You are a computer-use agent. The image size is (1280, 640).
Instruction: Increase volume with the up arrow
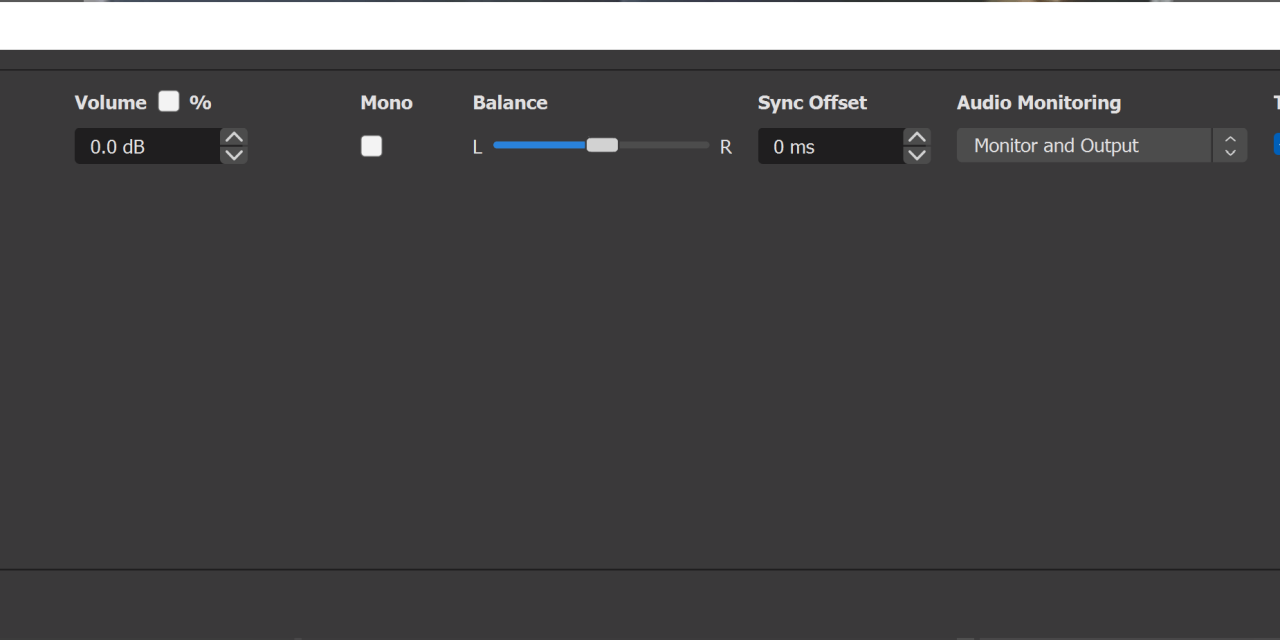(x=234, y=138)
